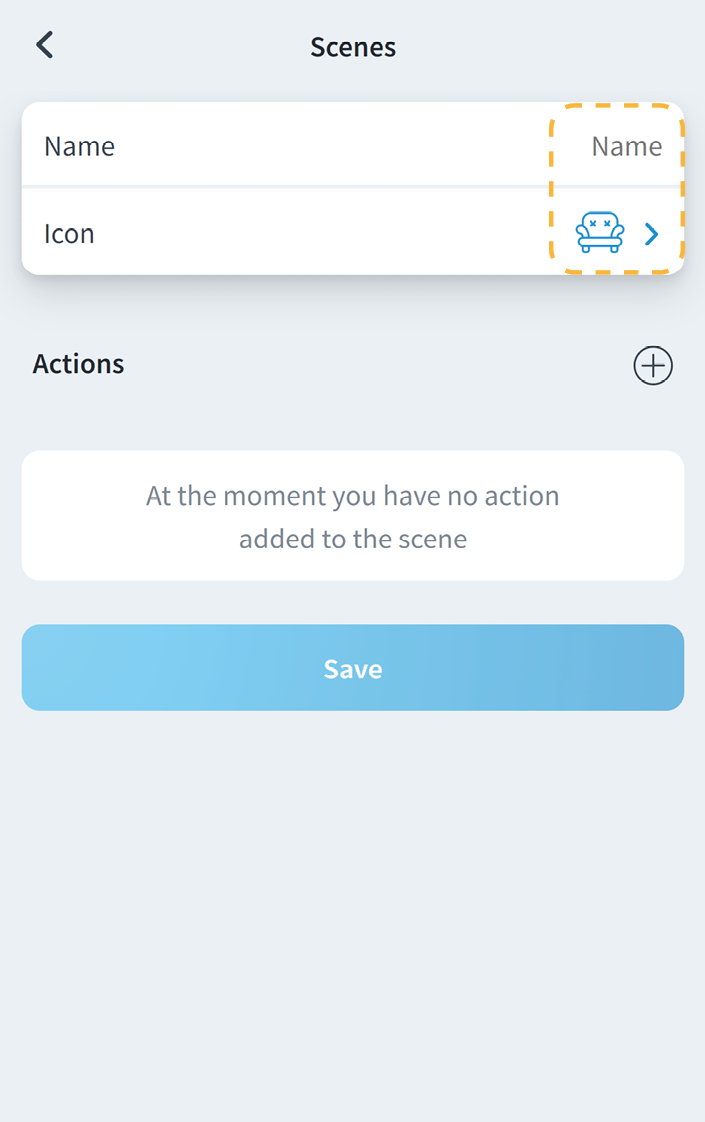705x1122 pixels.
Task: Open the icon picker via the blue chevron
Action: click(652, 234)
